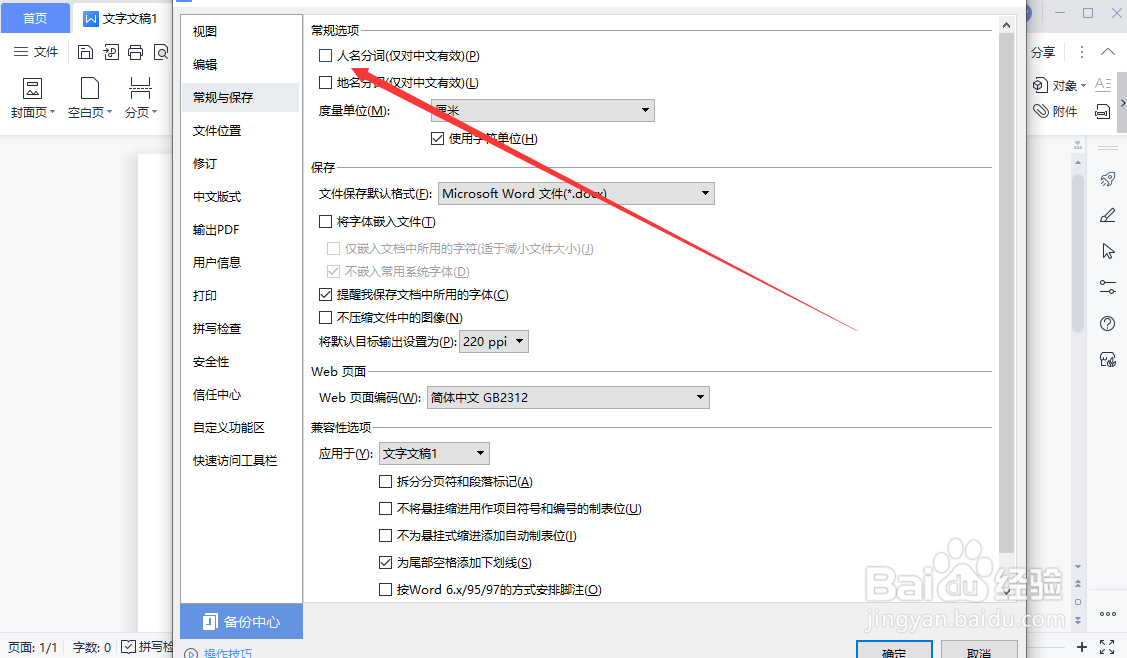
Task: Change the 220 ppi output resolution value
Action: pyautogui.click(x=493, y=341)
